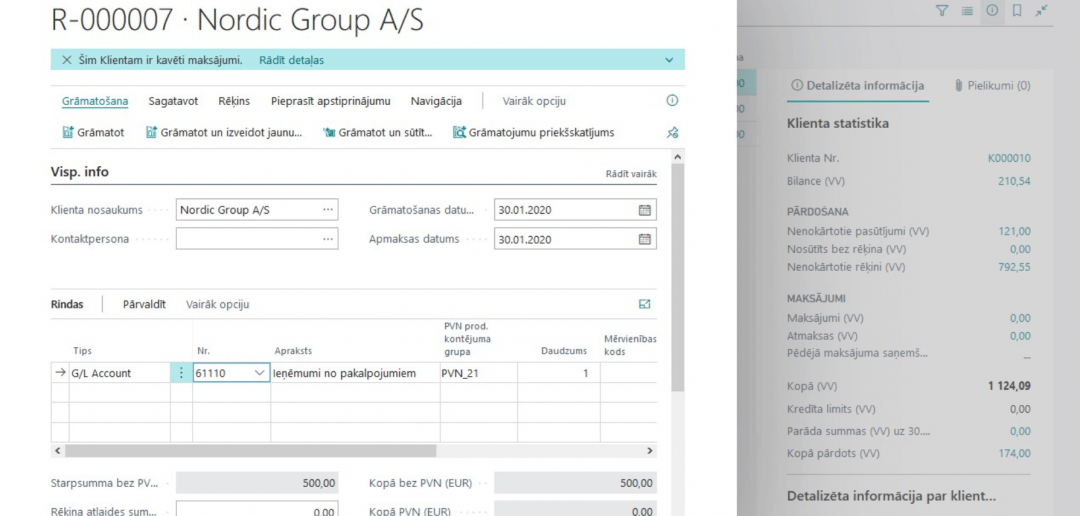Open the Apmaksas datums calendar picker
This screenshot has width=1080, height=516.
(x=645, y=240)
